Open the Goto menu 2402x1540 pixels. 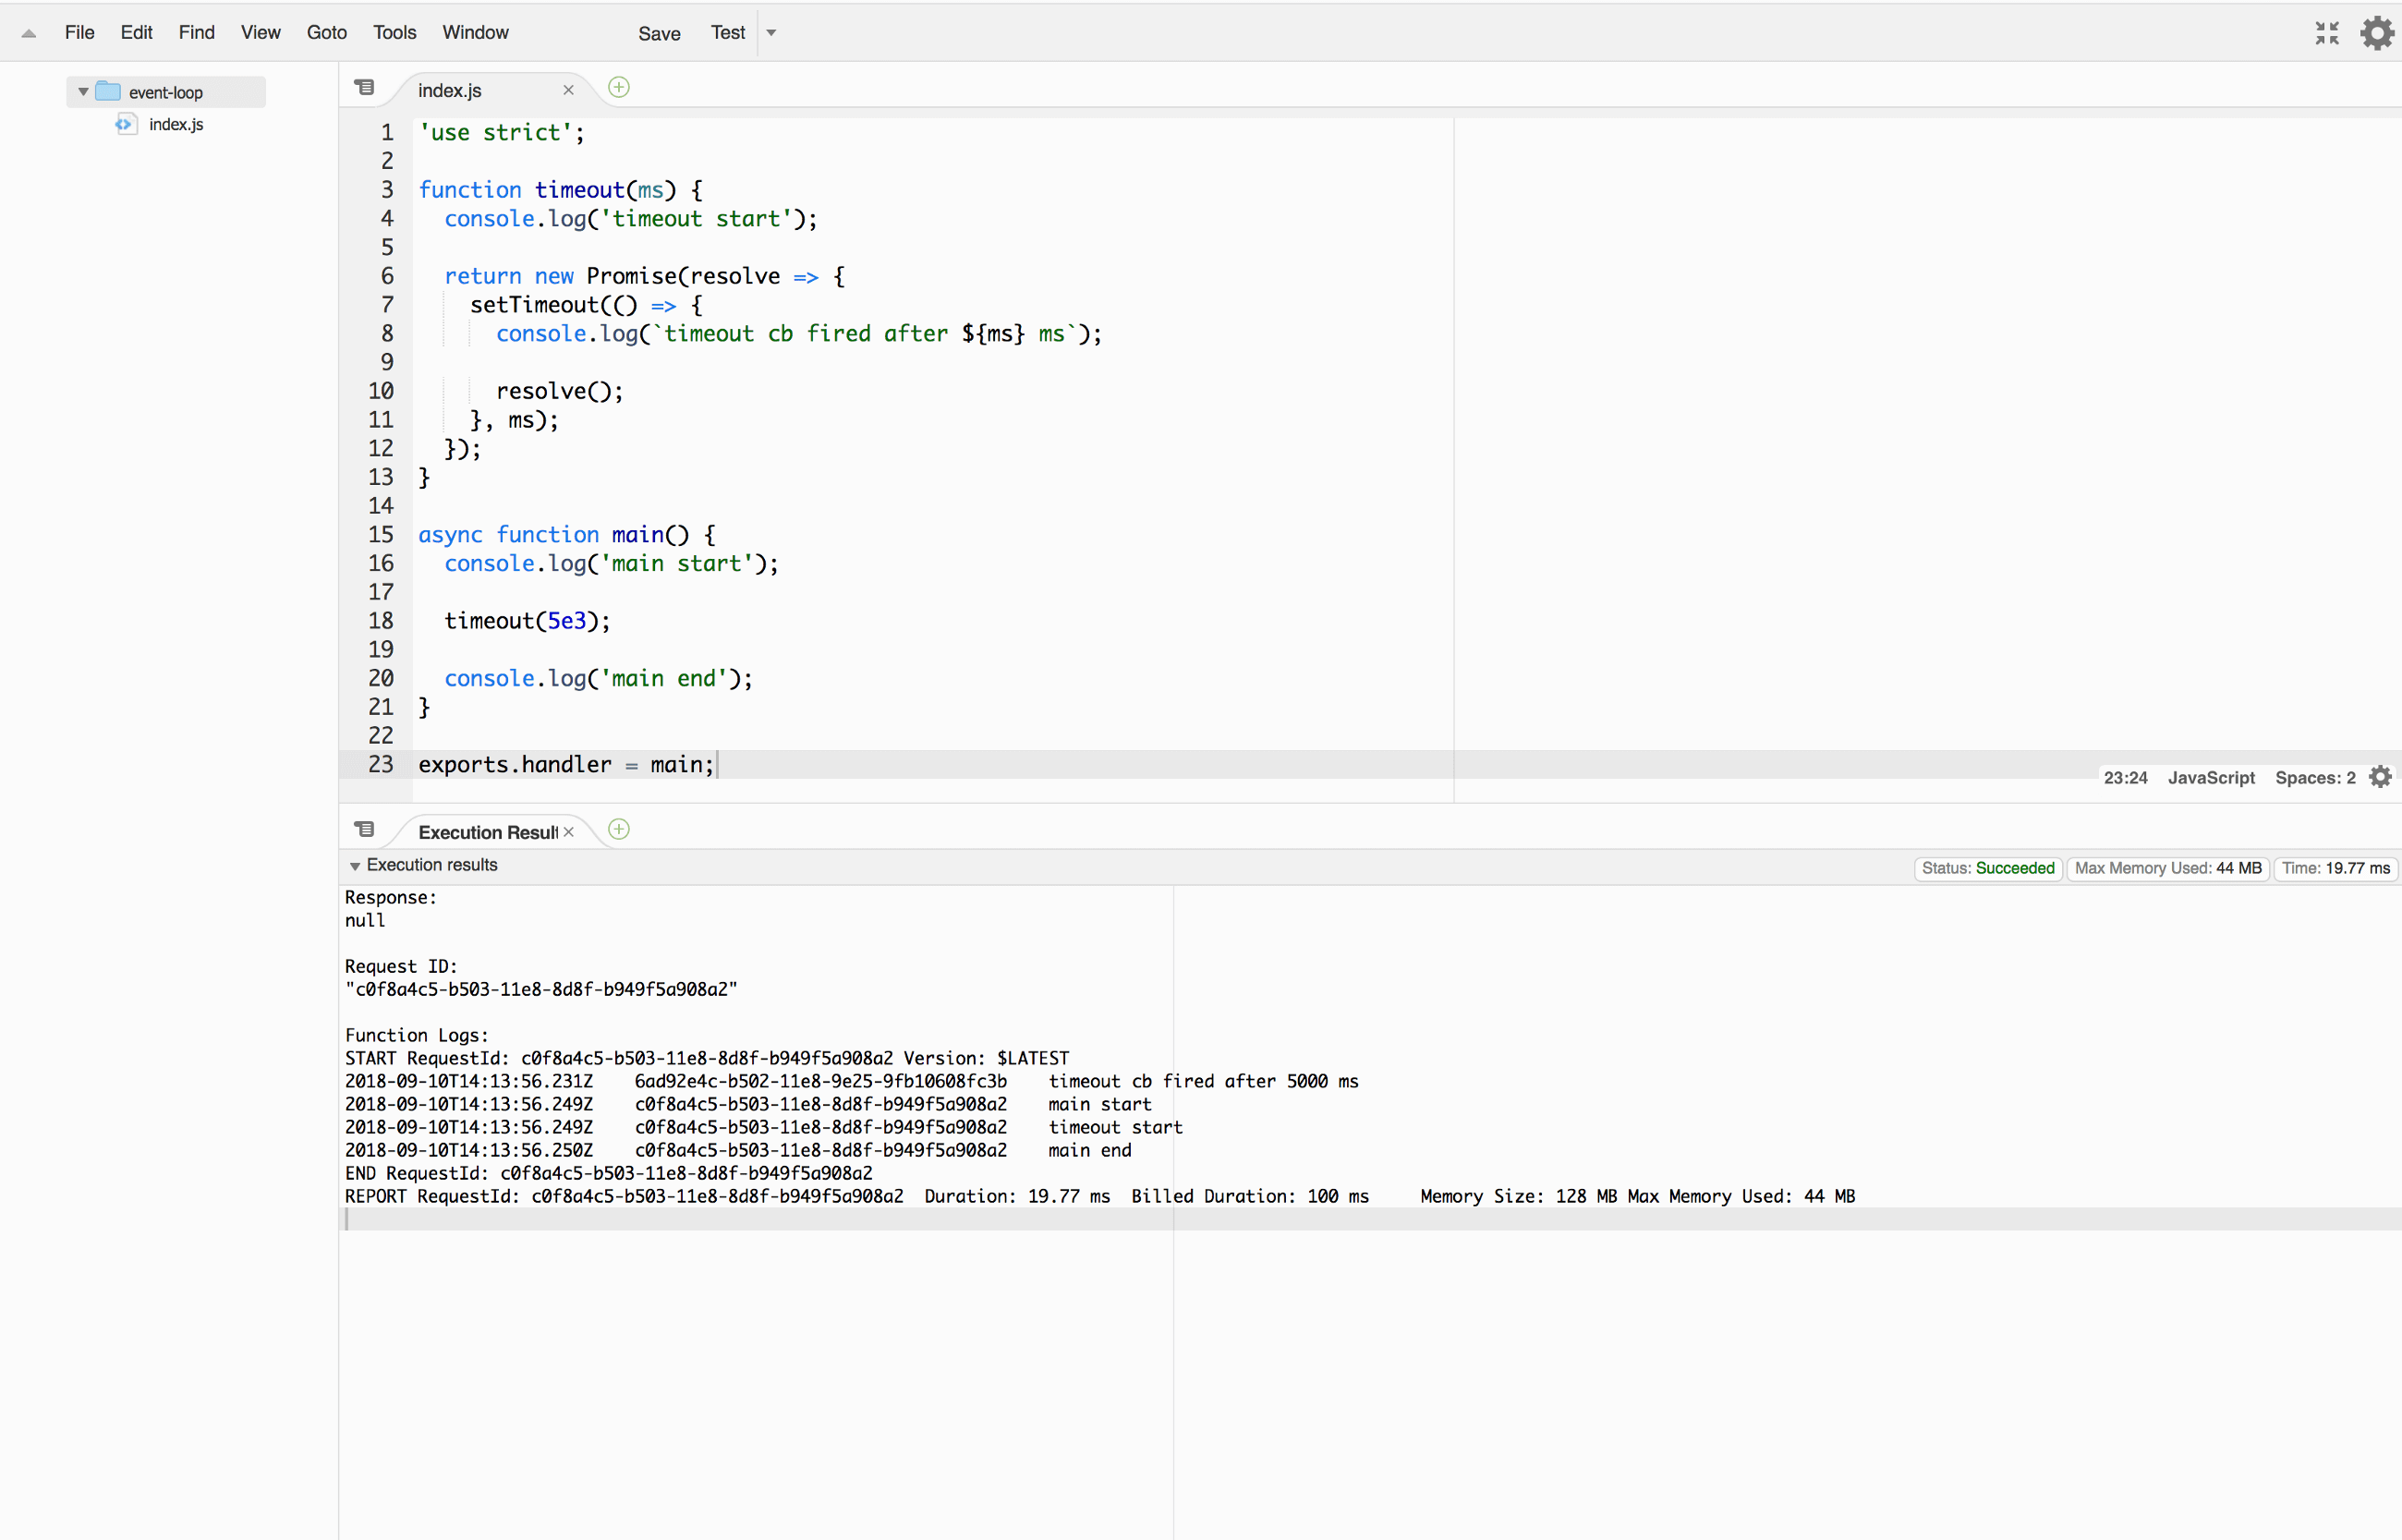[326, 33]
